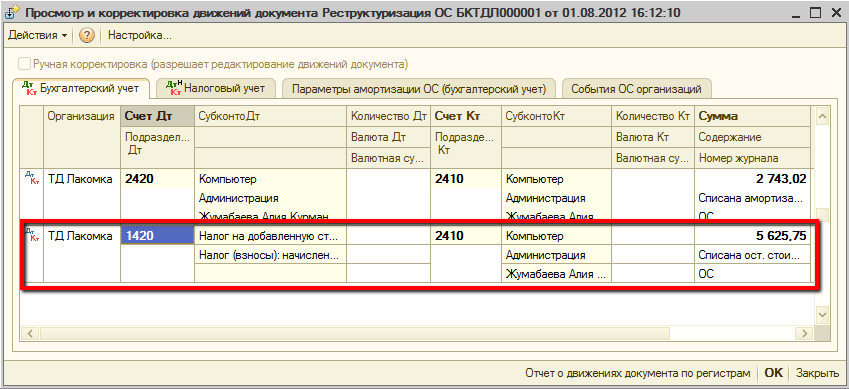Confirm with the OK button

(773, 373)
